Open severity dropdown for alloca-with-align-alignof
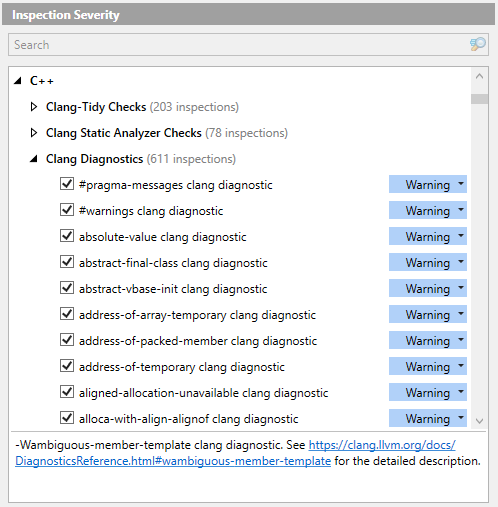498x507 pixels. coord(428,418)
